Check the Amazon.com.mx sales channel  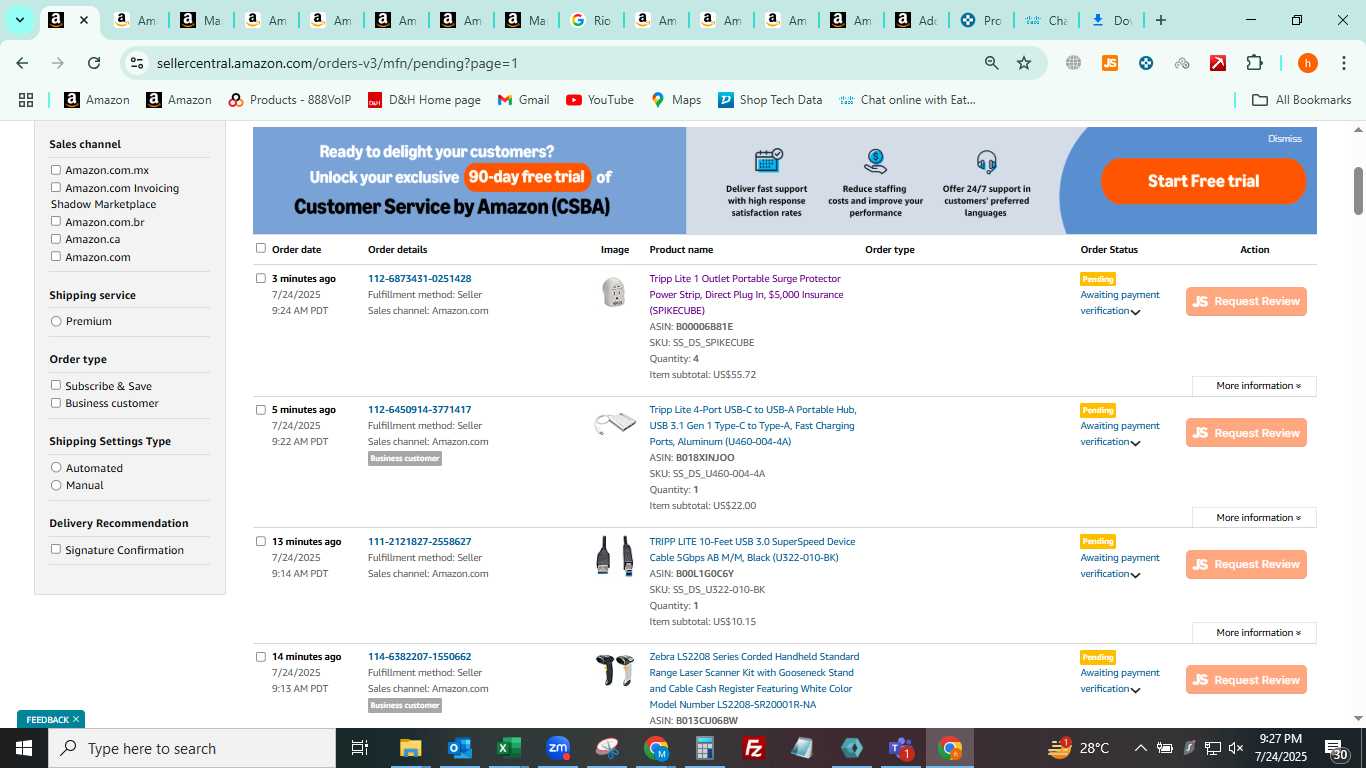pyautogui.click(x=56, y=170)
